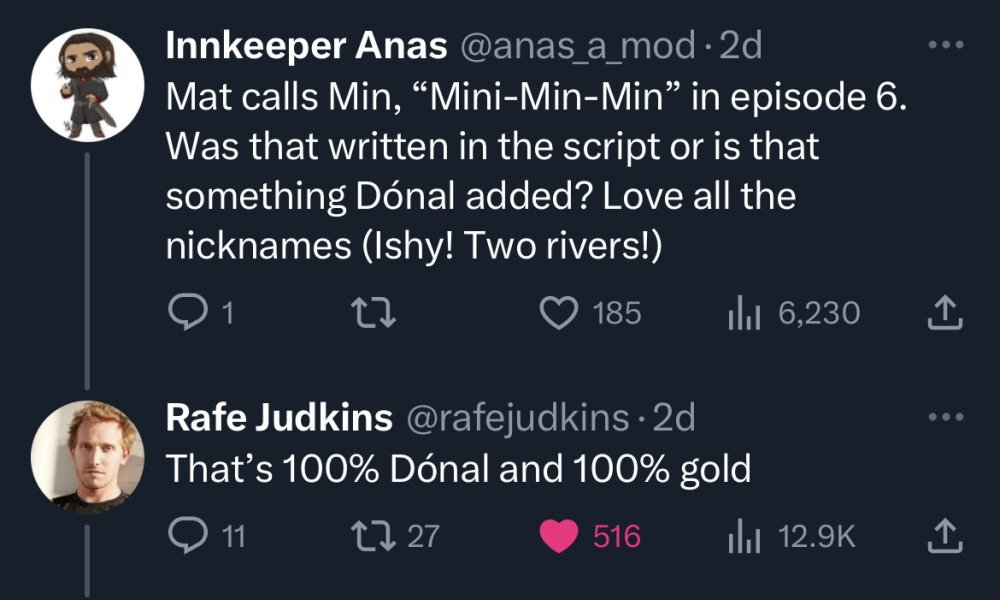Open Innkeeper Anas's profile picture
This screenshot has height=600, width=1000.
point(88,85)
